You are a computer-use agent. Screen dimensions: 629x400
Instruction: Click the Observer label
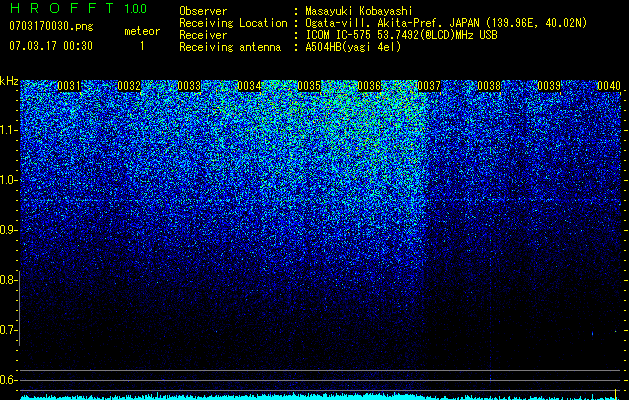[203, 11]
